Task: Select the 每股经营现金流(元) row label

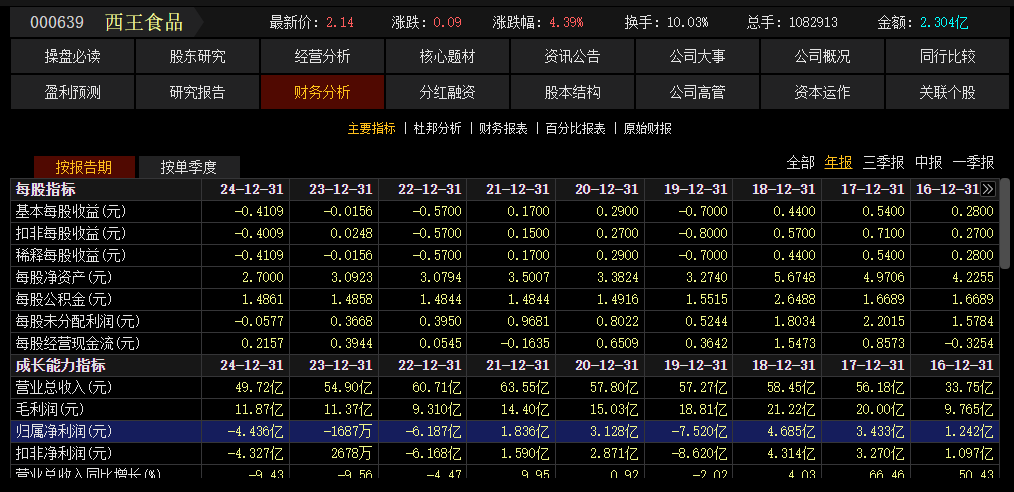Action: pyautogui.click(x=78, y=343)
